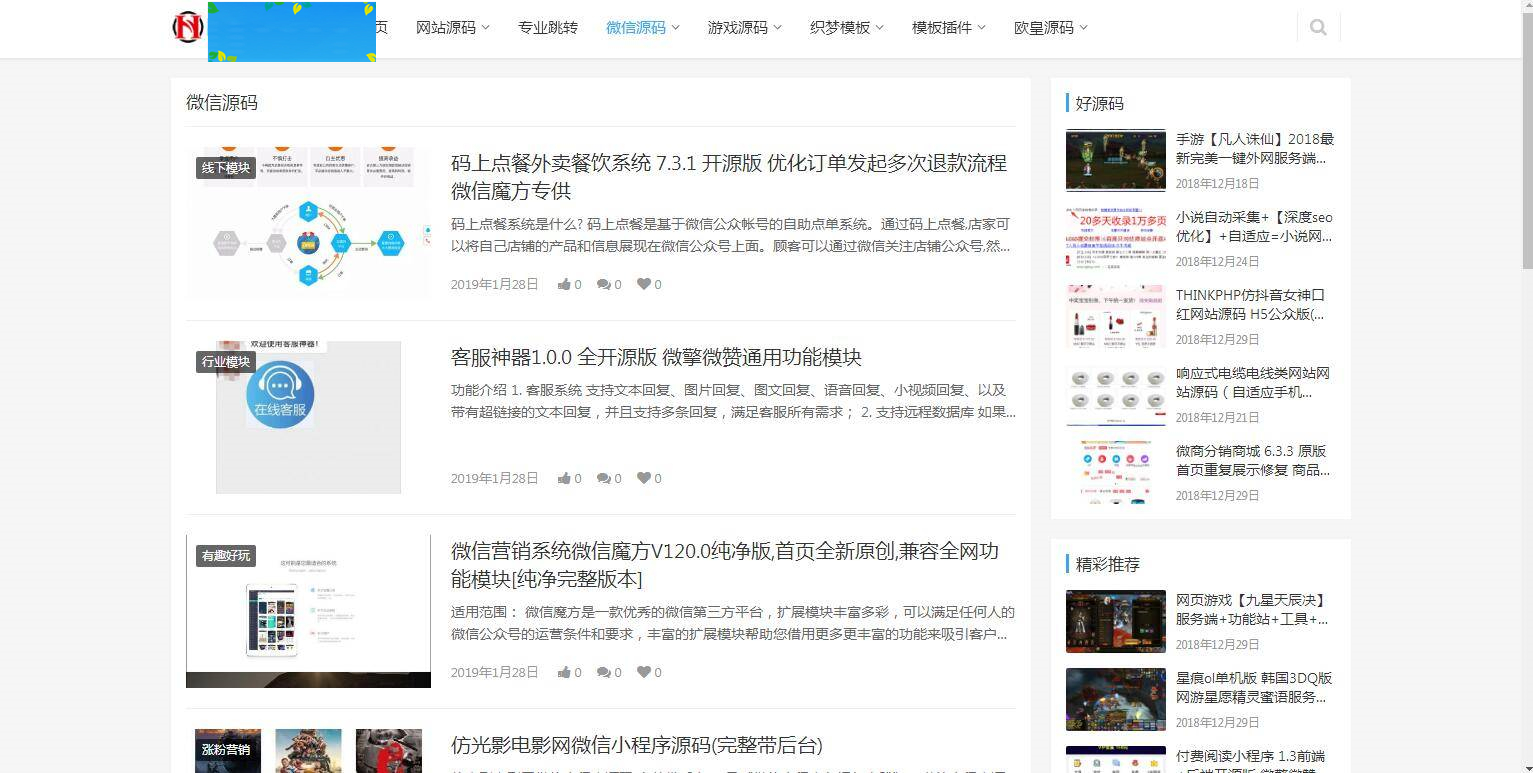Click heart icon on 客服神器 article
1533x773 pixels.
tap(645, 478)
